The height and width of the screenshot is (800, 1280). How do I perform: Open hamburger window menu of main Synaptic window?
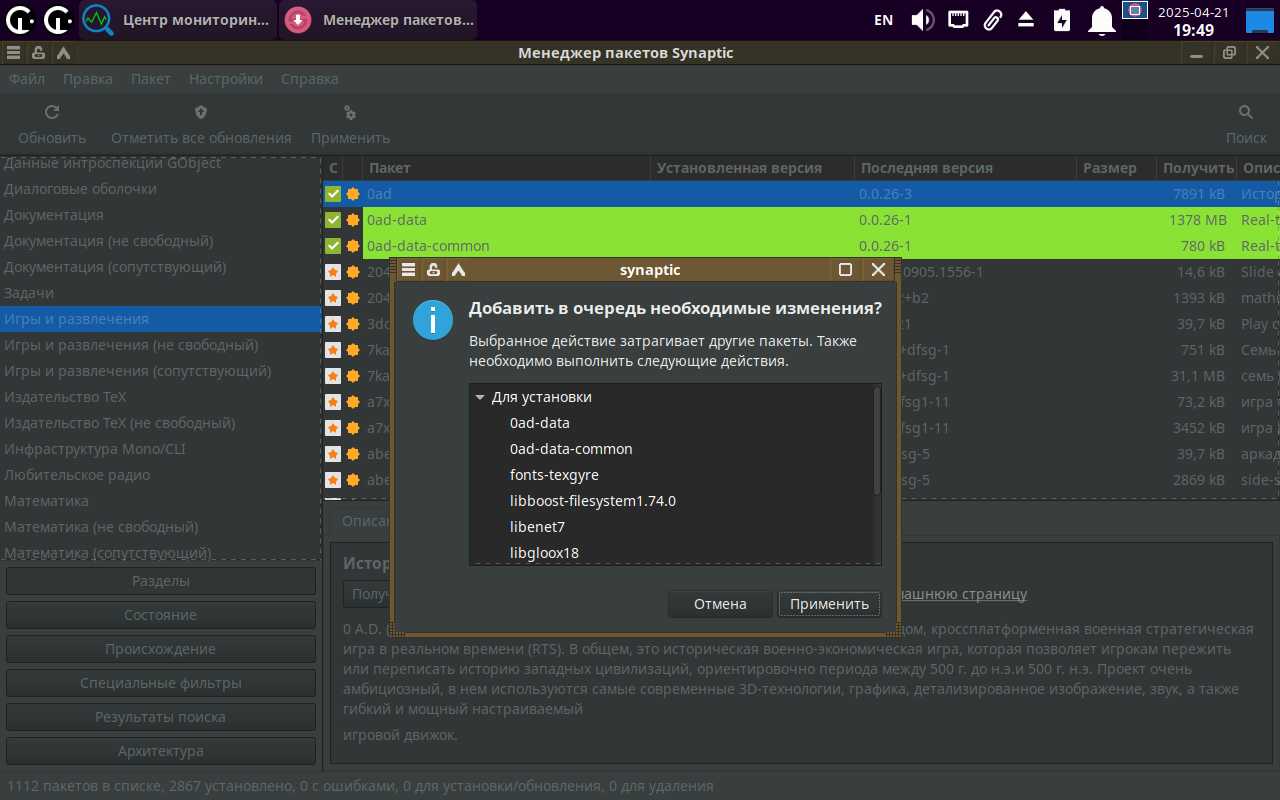(x=13, y=53)
